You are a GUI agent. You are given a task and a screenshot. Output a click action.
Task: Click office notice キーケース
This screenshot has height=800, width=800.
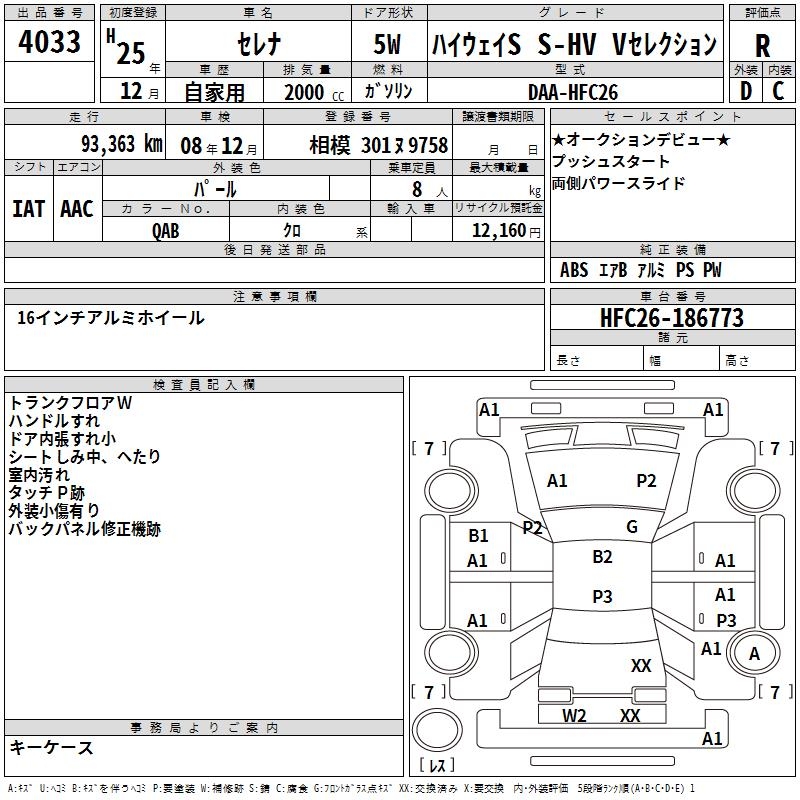click(52, 748)
